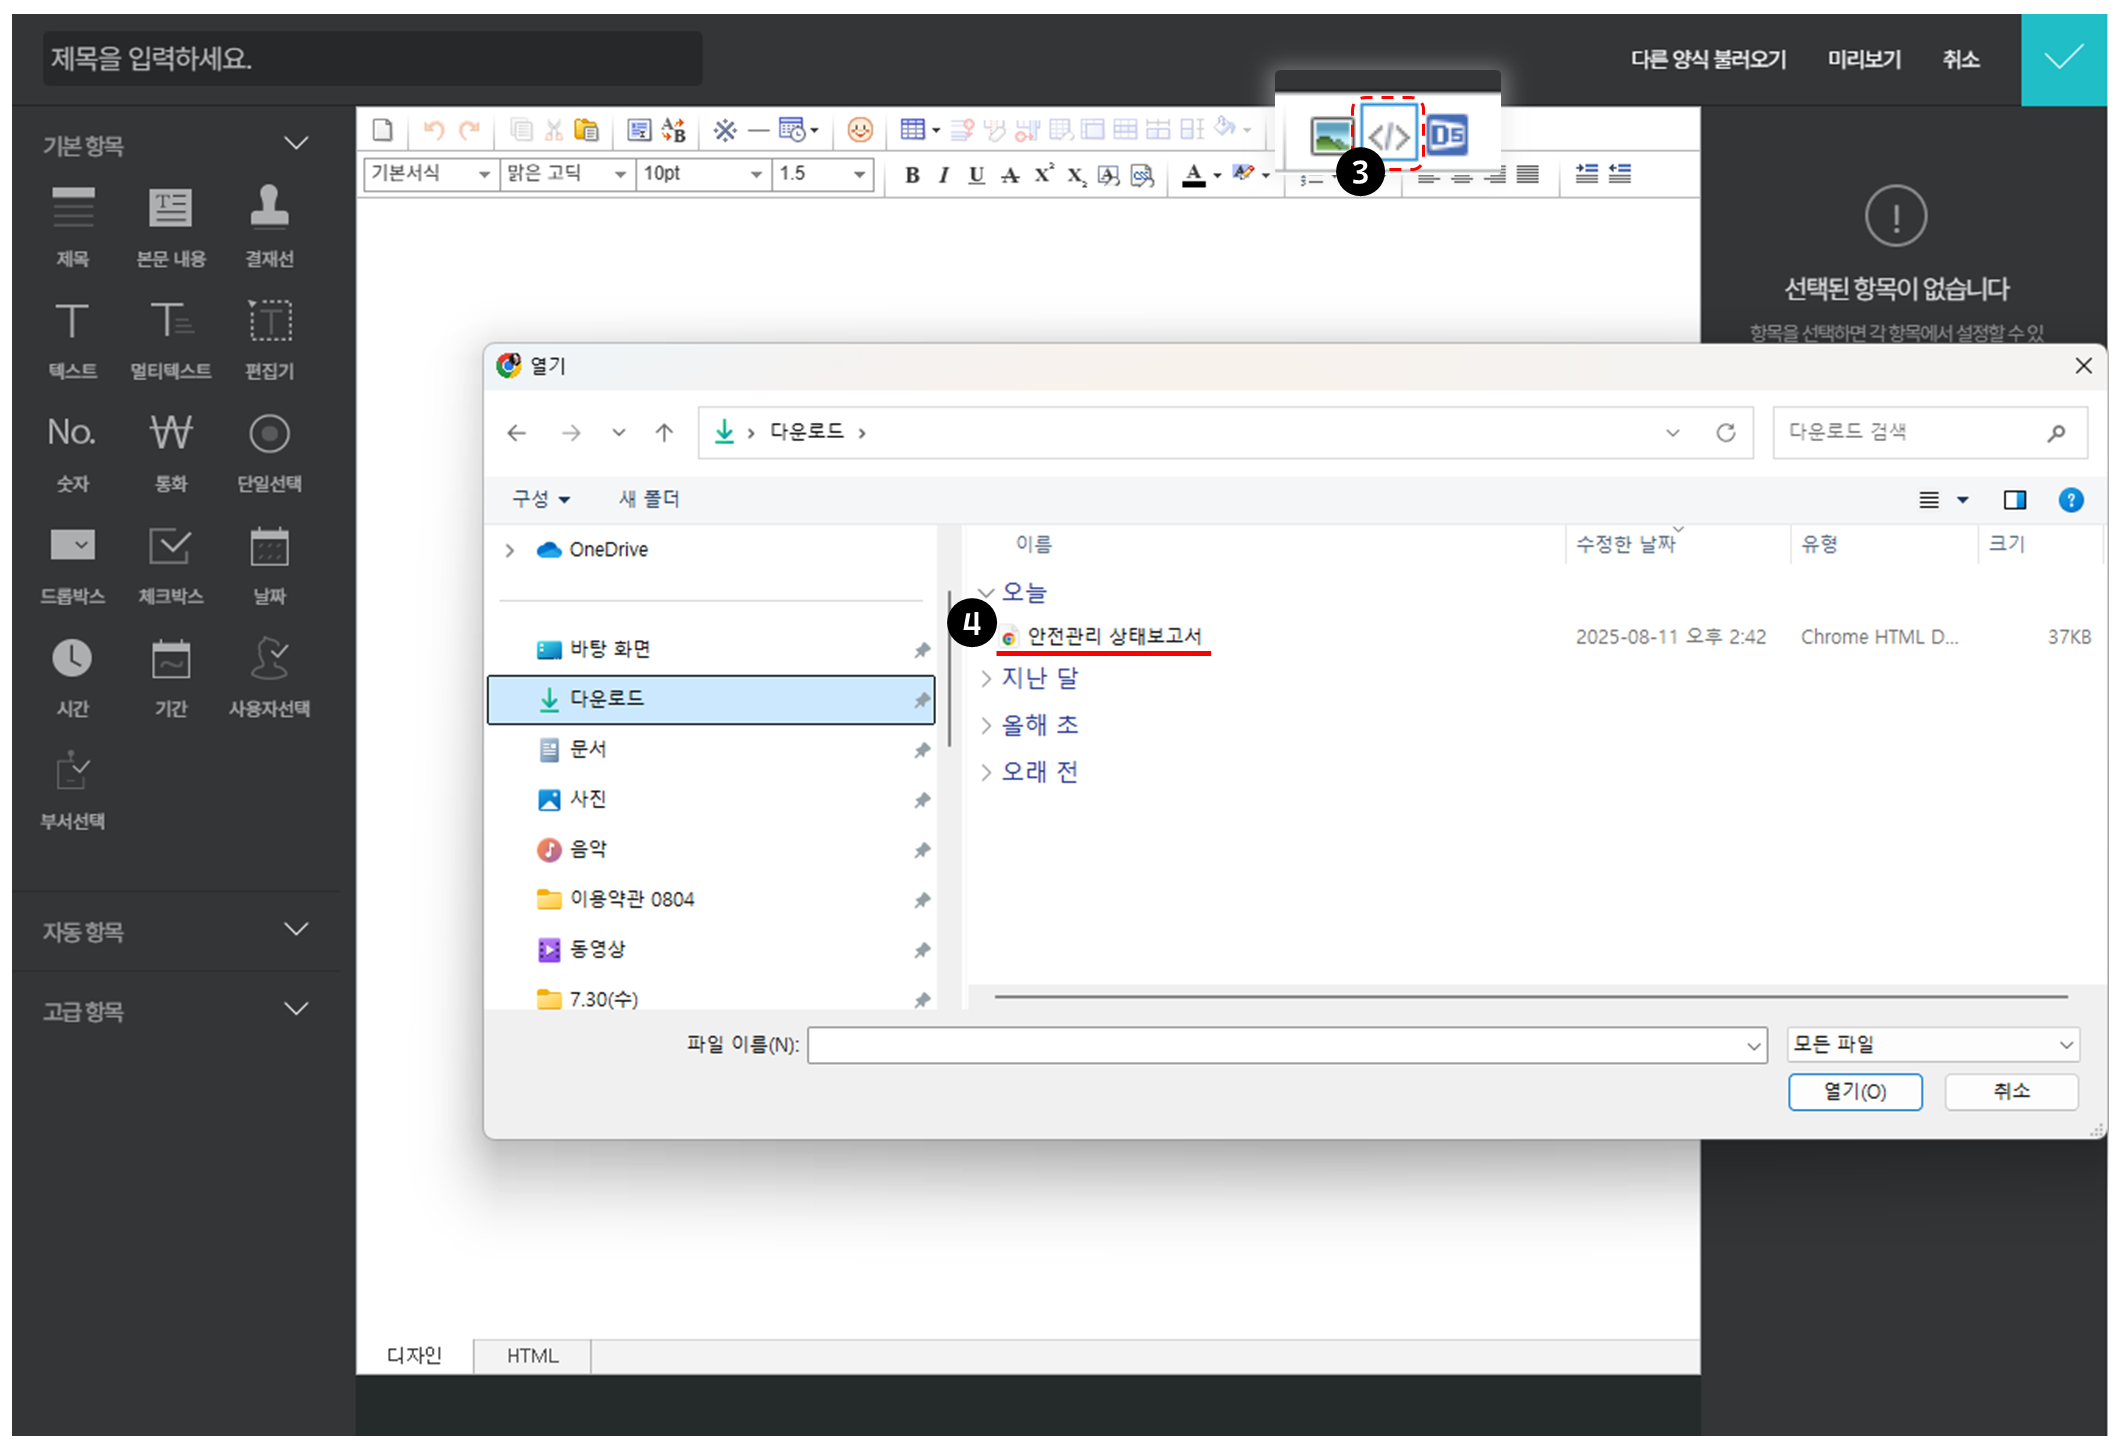2124x1449 pixels.
Task: Click the insert image toolbar icon
Action: coord(1330,135)
